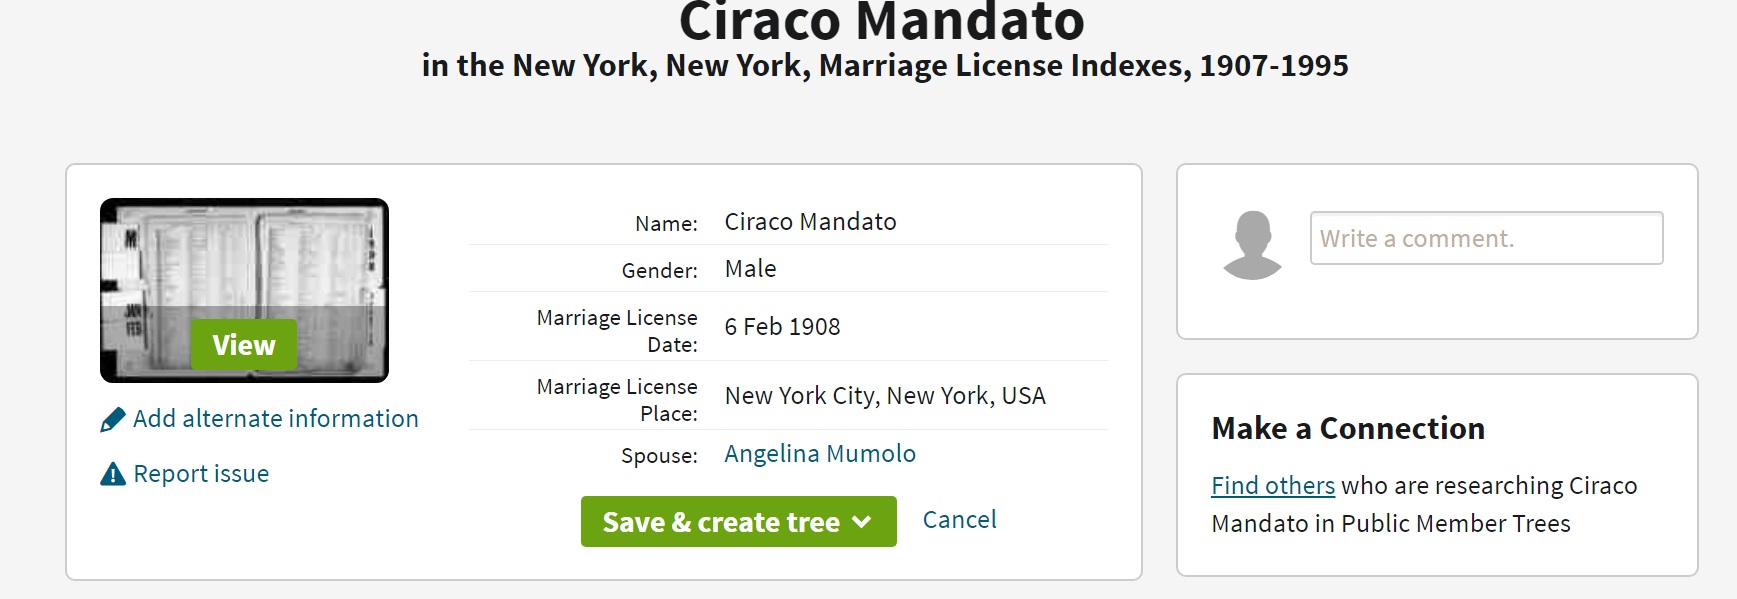
Task: Open spouse Angelina Mumolo's record link
Action: tap(820, 454)
